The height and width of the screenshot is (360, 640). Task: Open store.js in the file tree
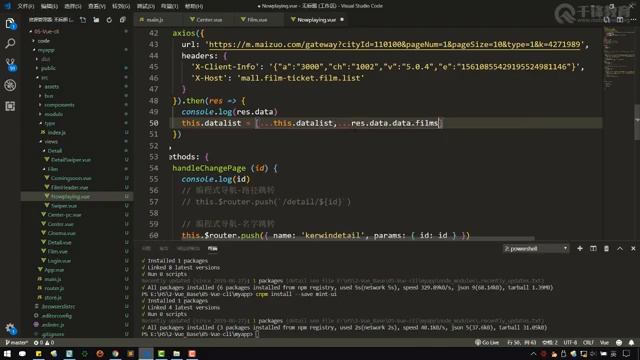point(53,297)
